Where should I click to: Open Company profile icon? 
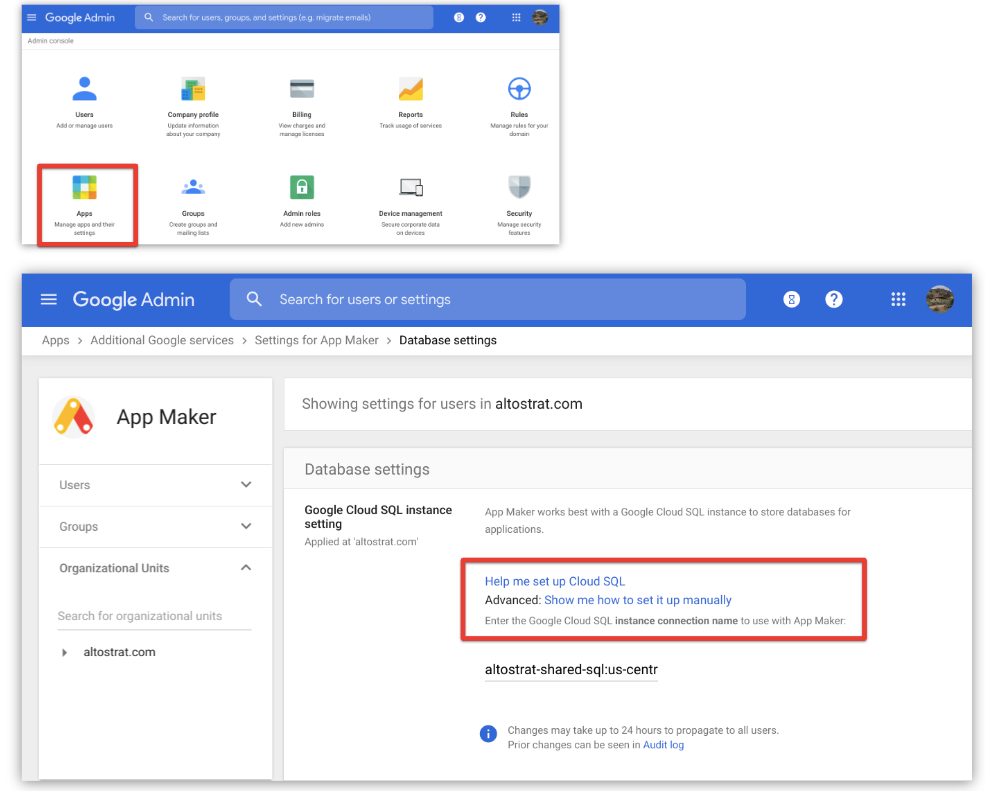[x=193, y=89]
